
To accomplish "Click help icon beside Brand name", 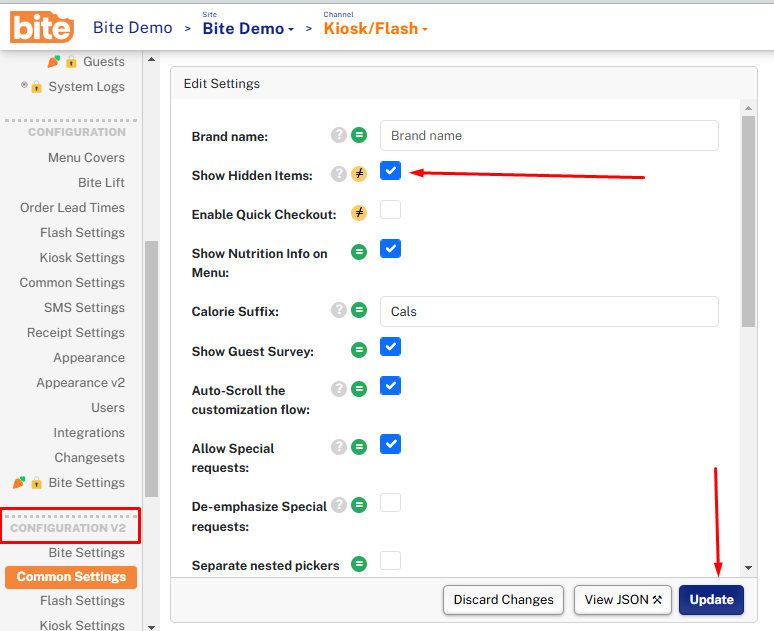I will [339, 136].
